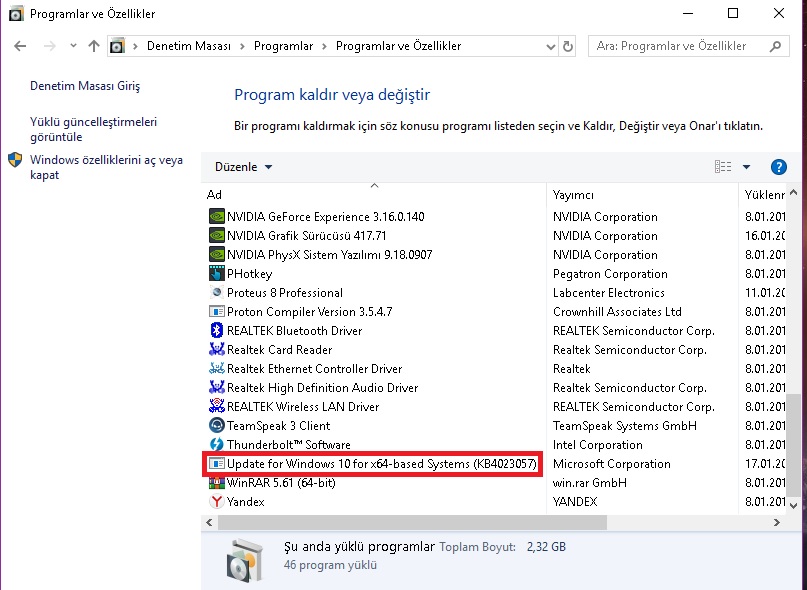Expand the chevron before Denetim Masası
This screenshot has width=807, height=590.
pos(135,46)
